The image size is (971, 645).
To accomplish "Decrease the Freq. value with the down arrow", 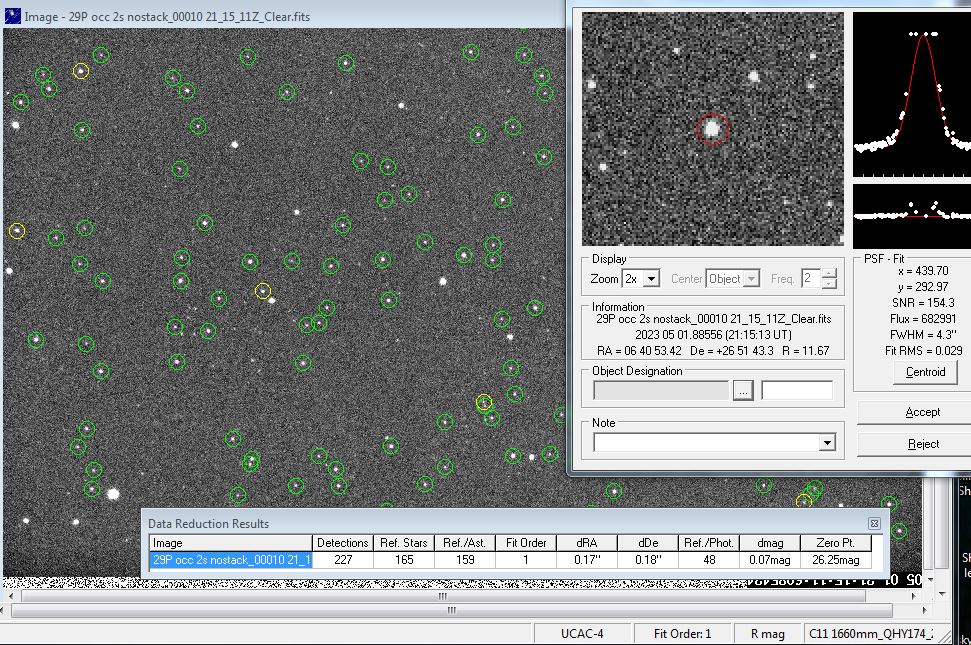I will coord(829,283).
